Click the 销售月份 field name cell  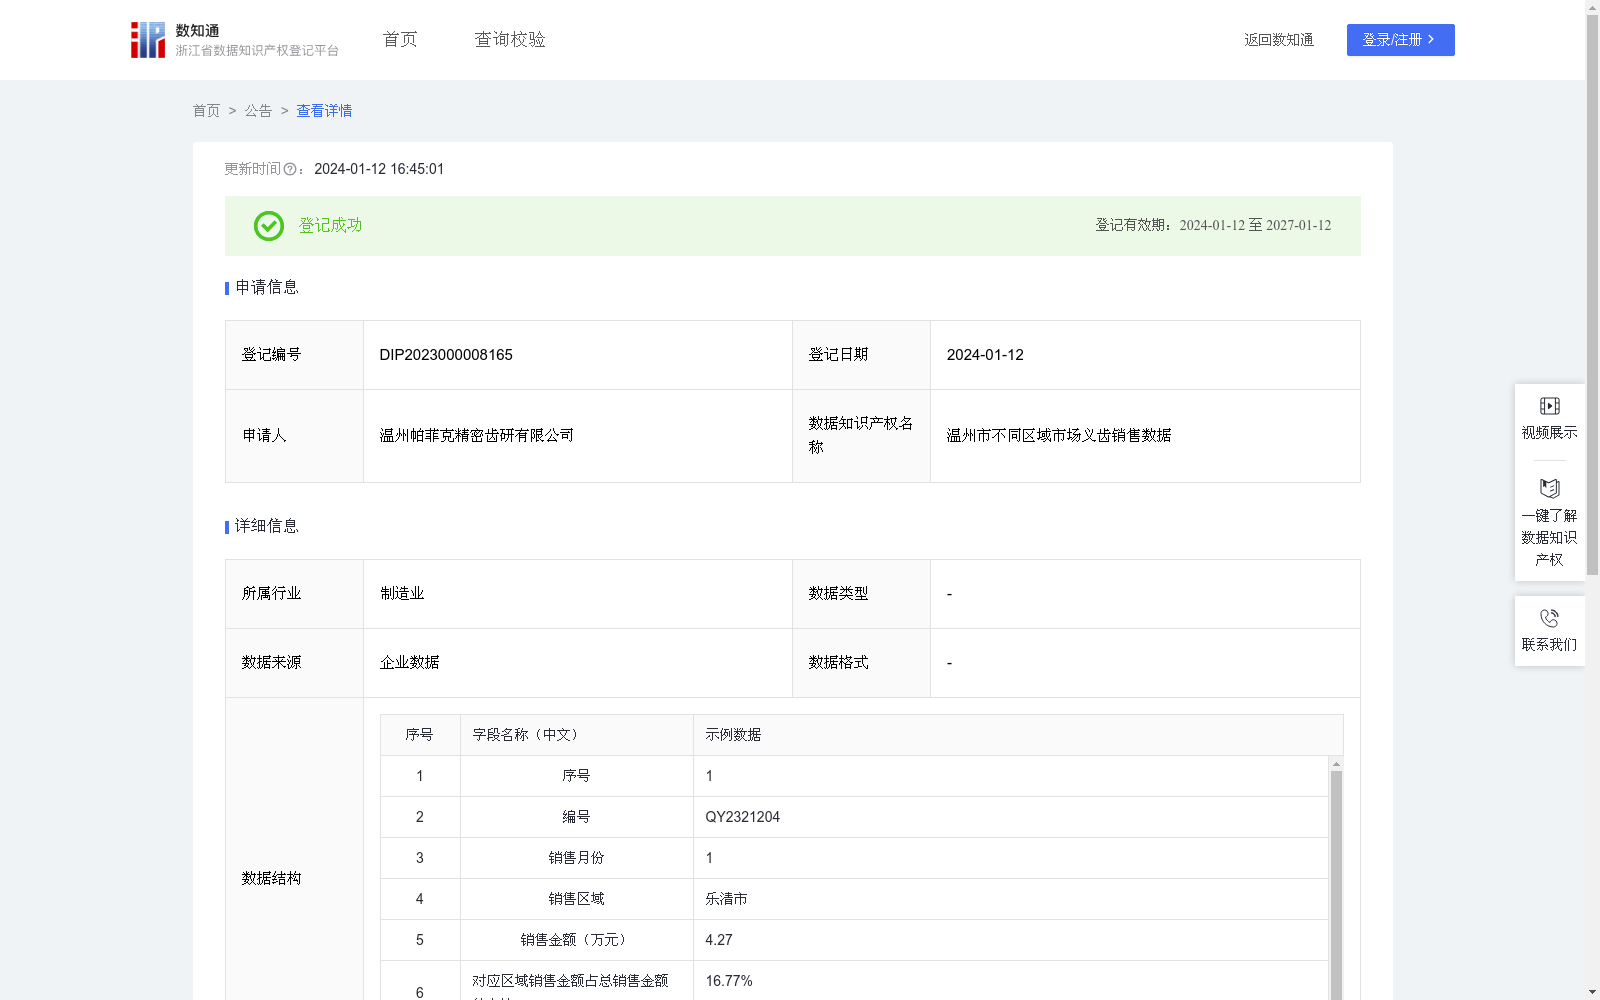pyautogui.click(x=577, y=858)
